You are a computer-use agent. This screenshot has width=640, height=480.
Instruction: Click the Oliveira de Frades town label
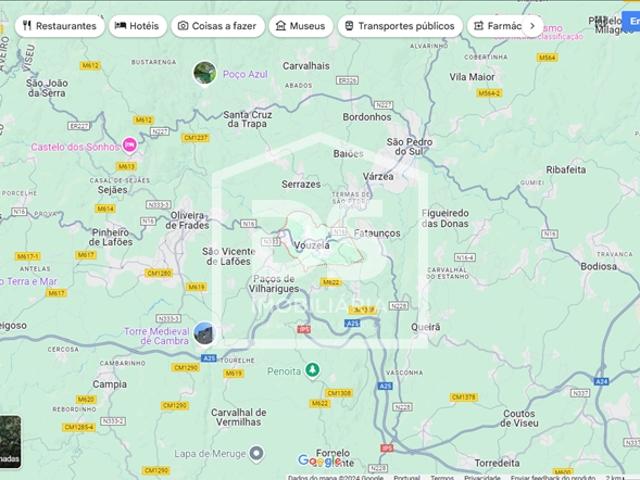[189, 220]
